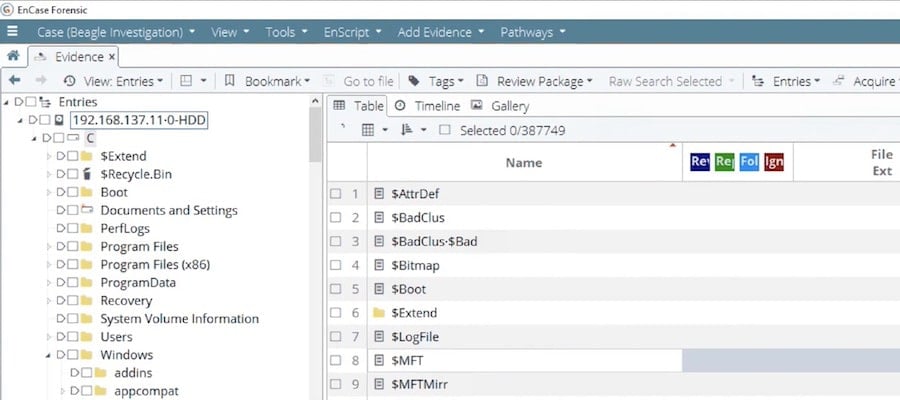Click the refresh icon above table
This screenshot has width=900, height=400.
343,127
